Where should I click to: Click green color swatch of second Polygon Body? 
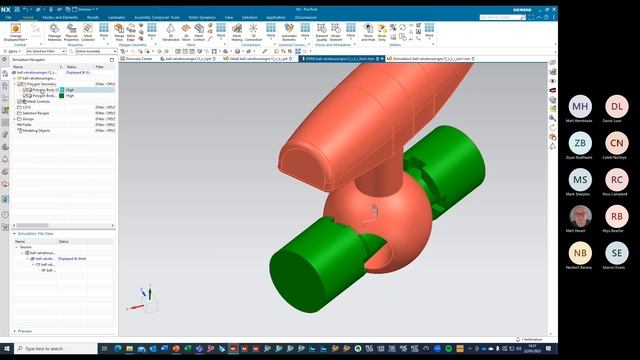pyautogui.click(x=62, y=96)
